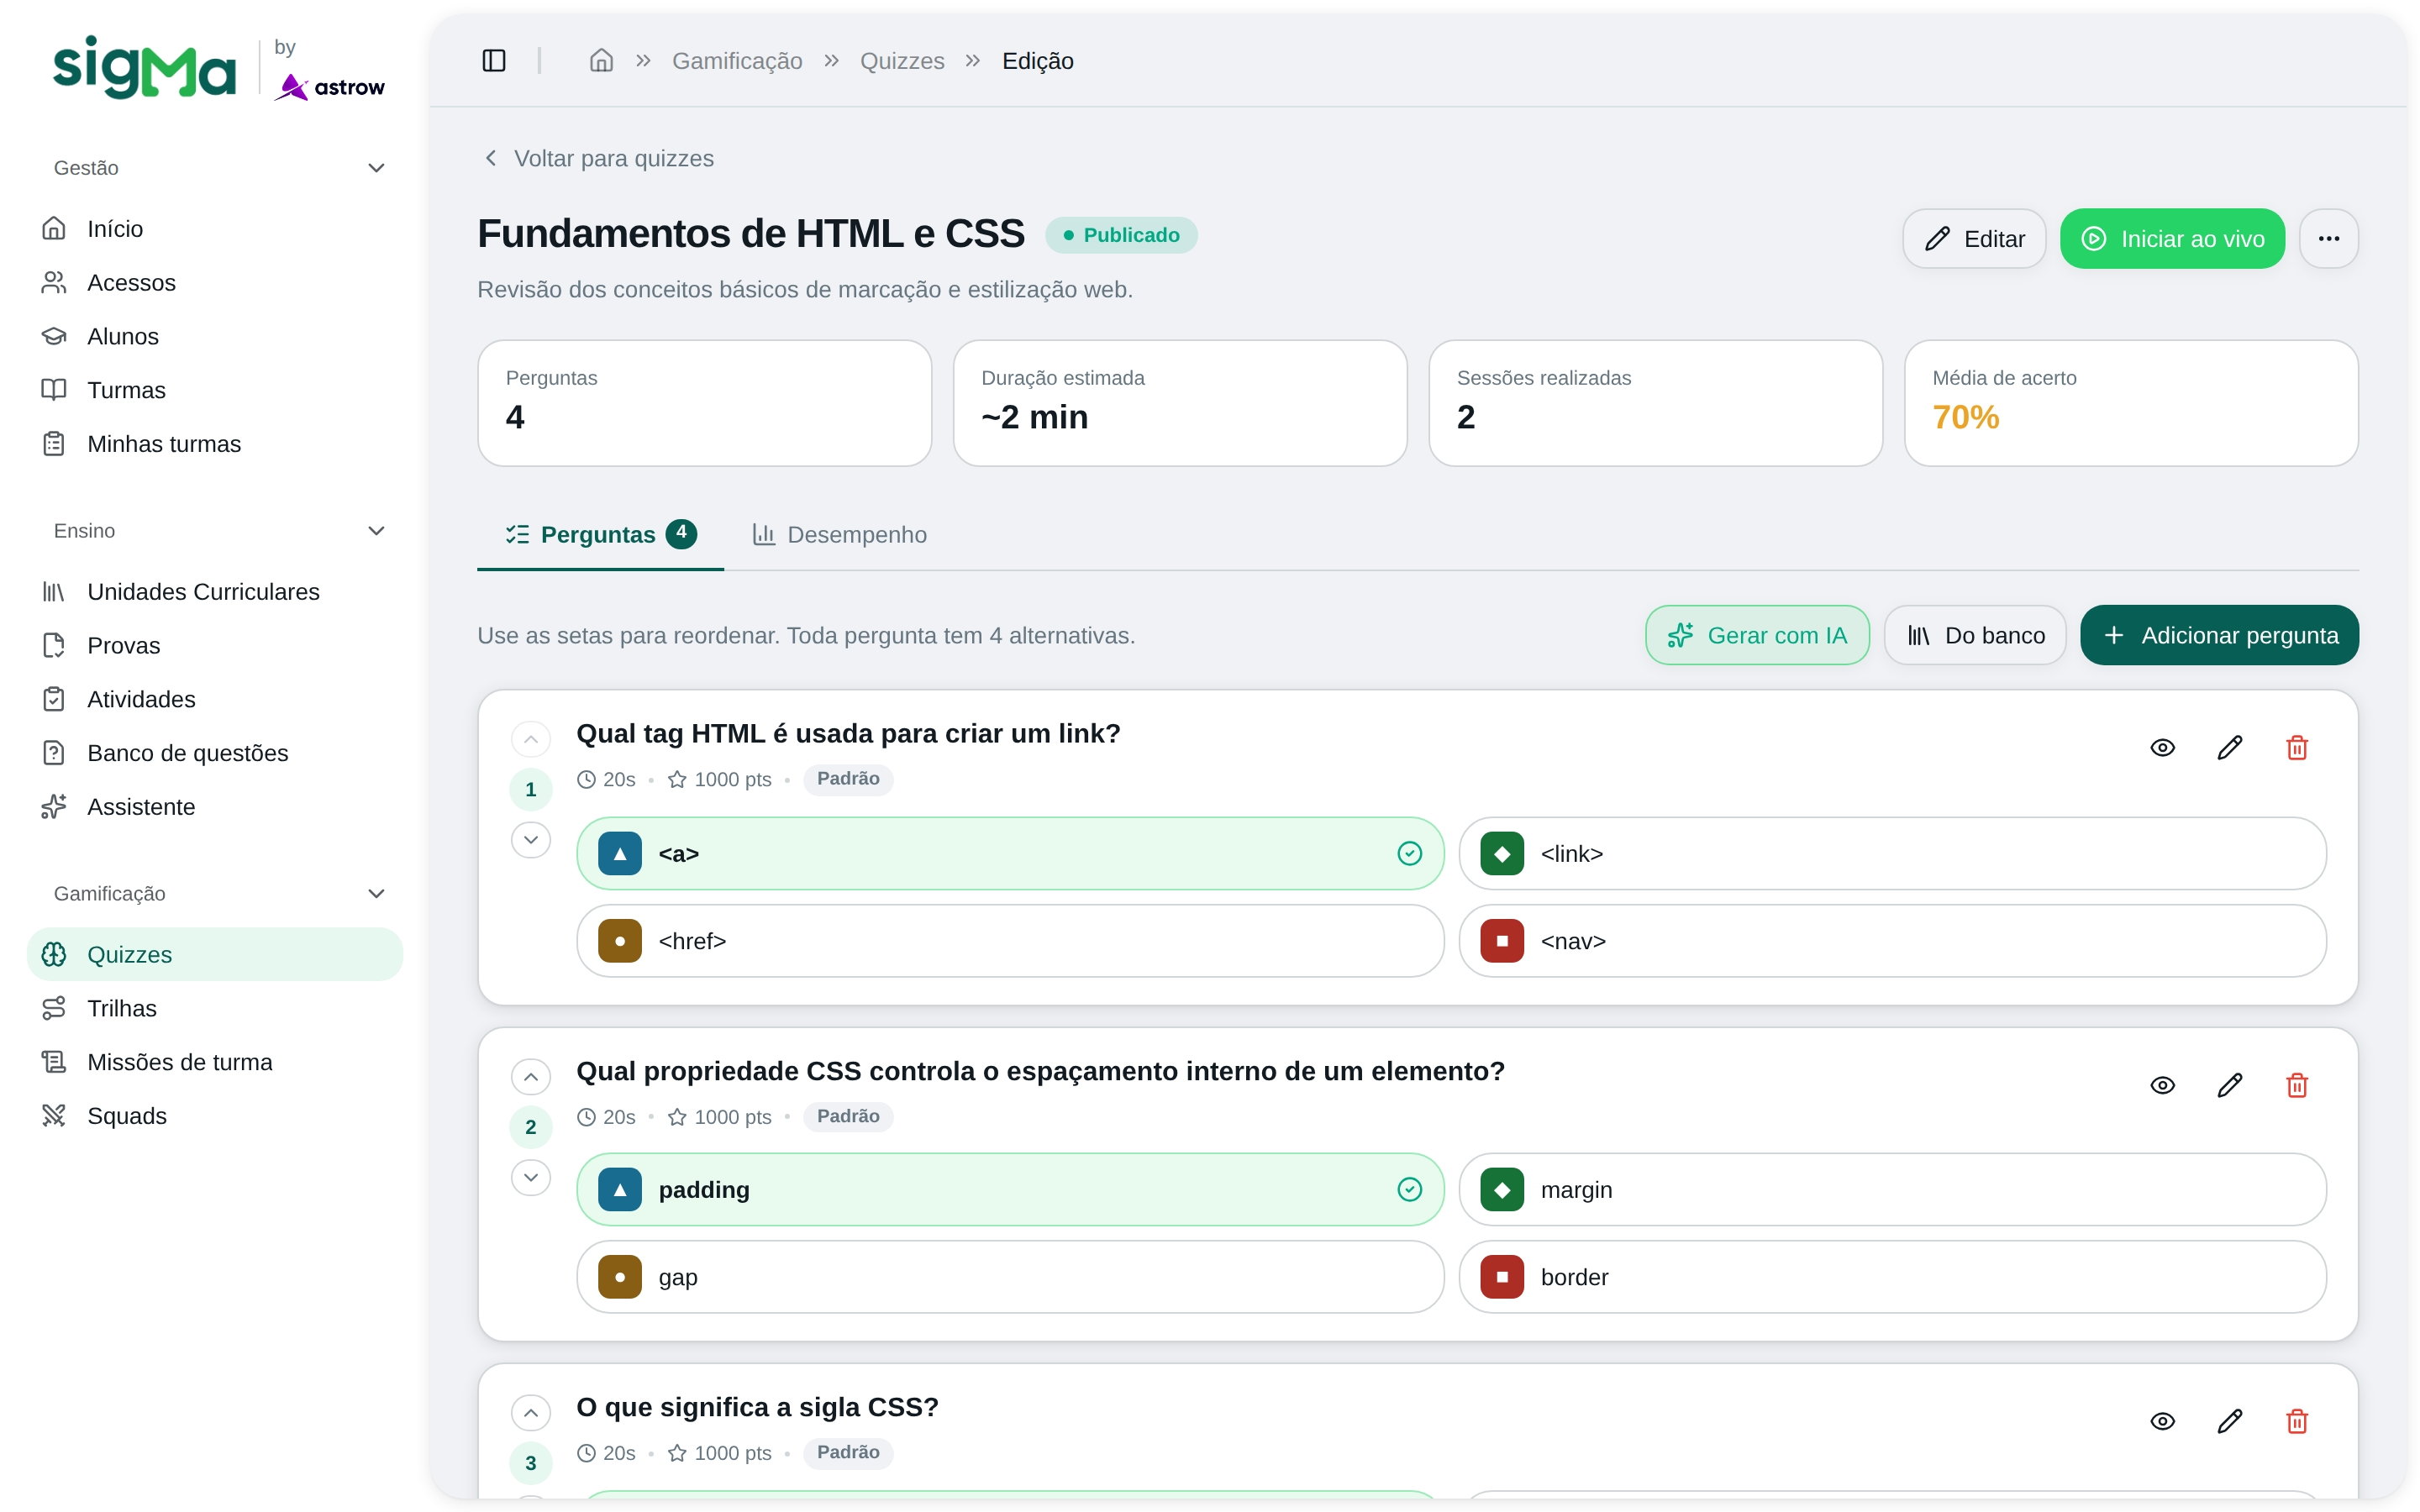This screenshot has width=2420, height=1512.
Task: Open Gamificação breadcrumb item
Action: click(737, 61)
